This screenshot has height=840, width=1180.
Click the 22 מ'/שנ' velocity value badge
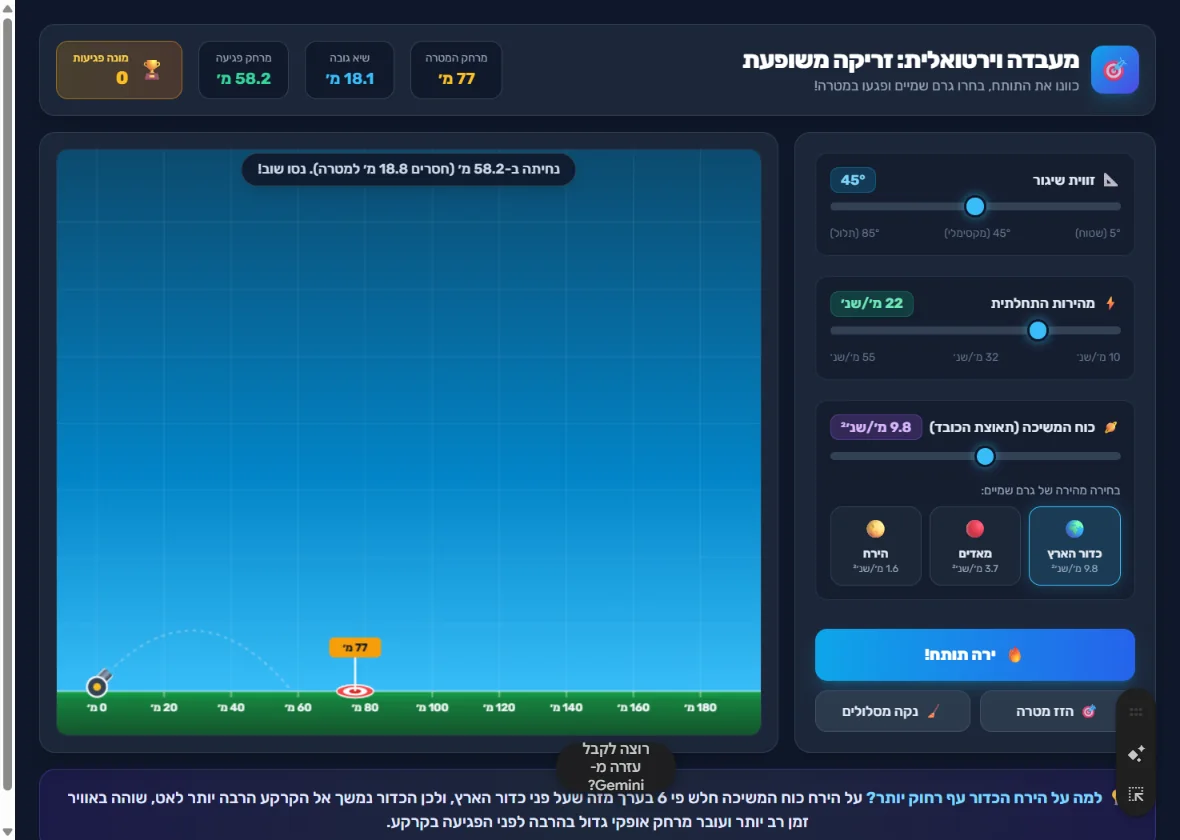click(871, 303)
